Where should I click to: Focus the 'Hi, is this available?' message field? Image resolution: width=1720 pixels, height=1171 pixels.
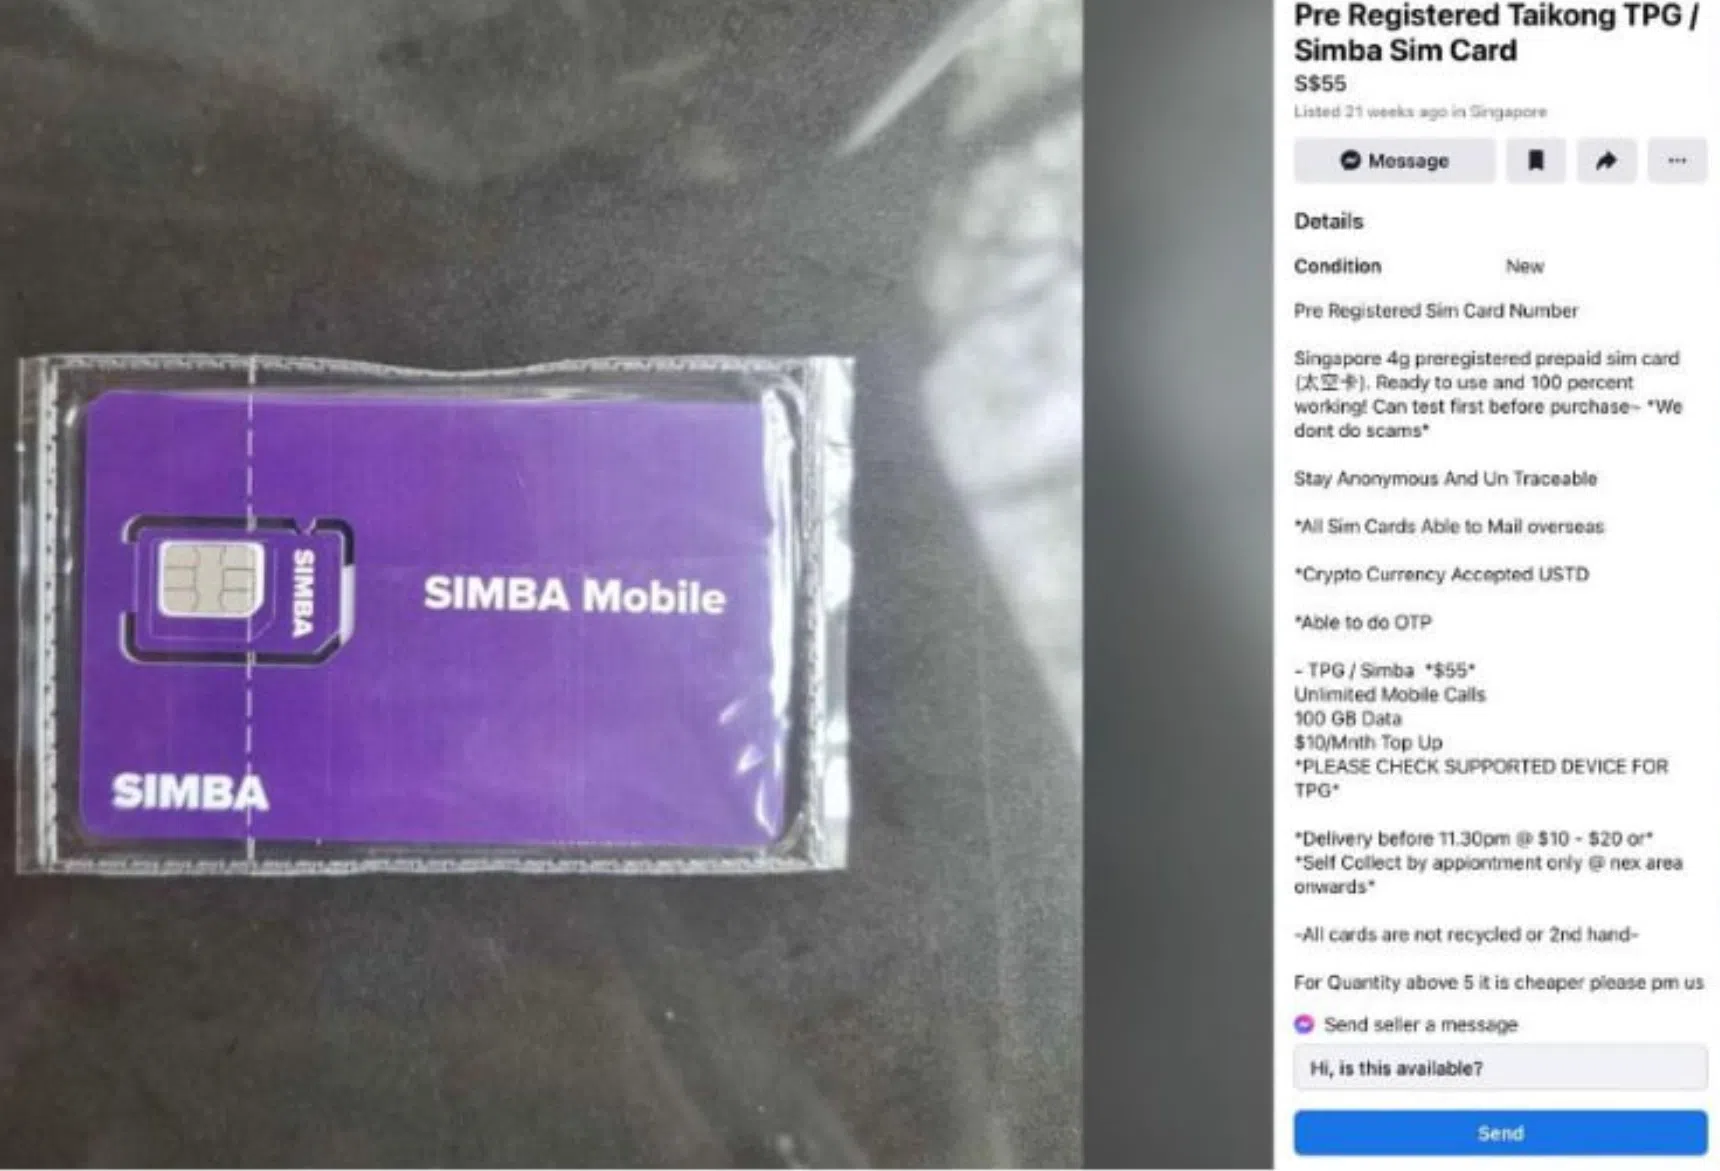click(x=1500, y=1068)
